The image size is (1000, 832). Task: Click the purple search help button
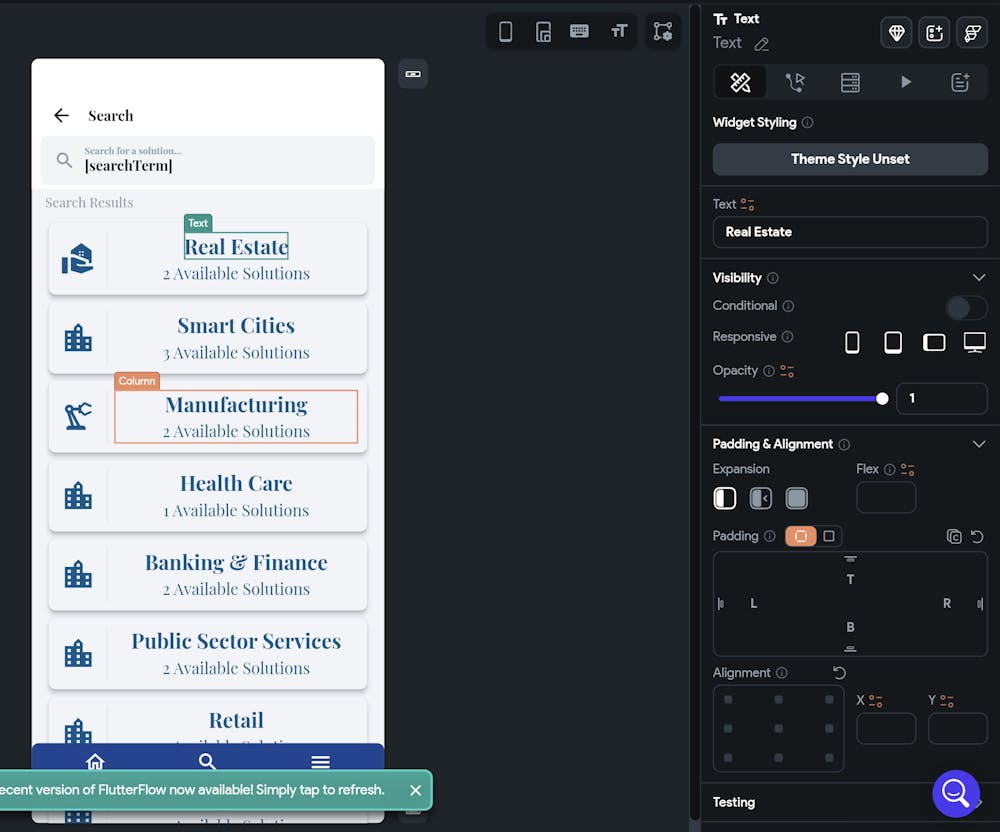click(x=955, y=793)
